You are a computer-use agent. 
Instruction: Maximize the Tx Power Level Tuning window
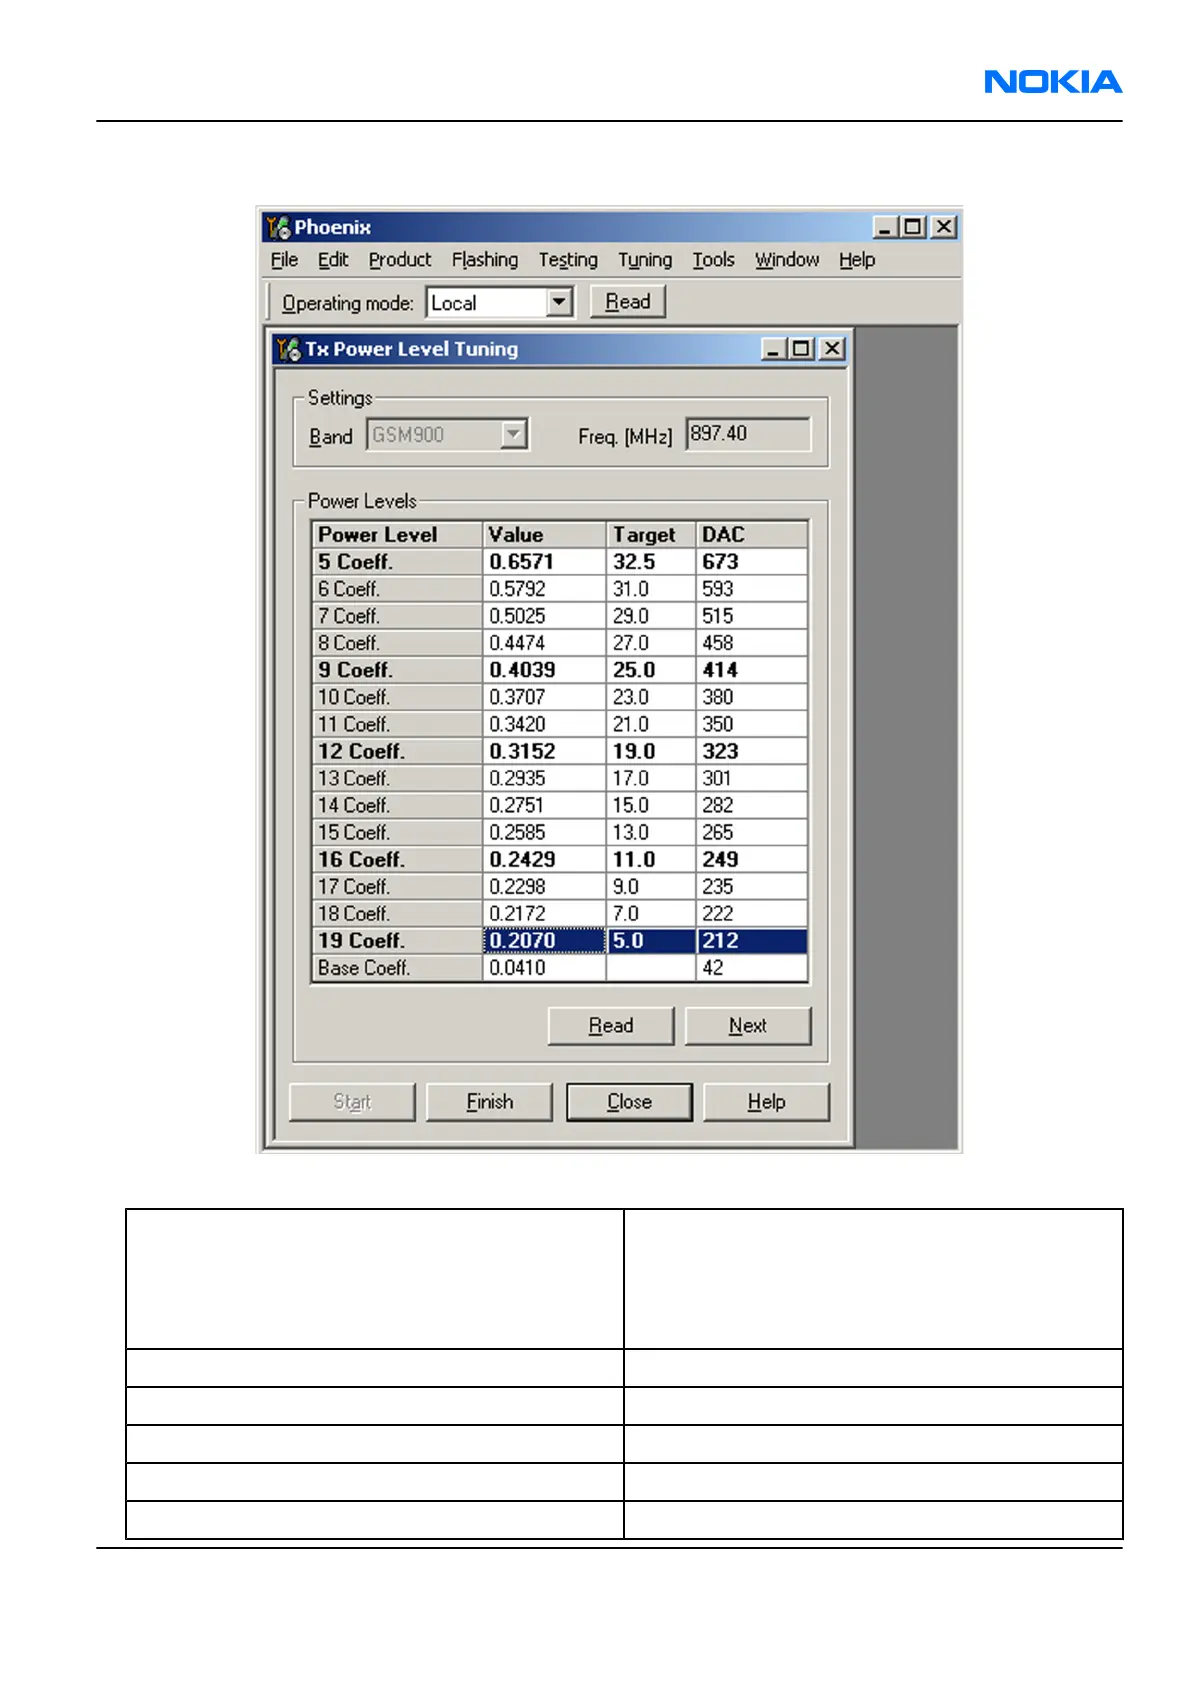point(801,349)
